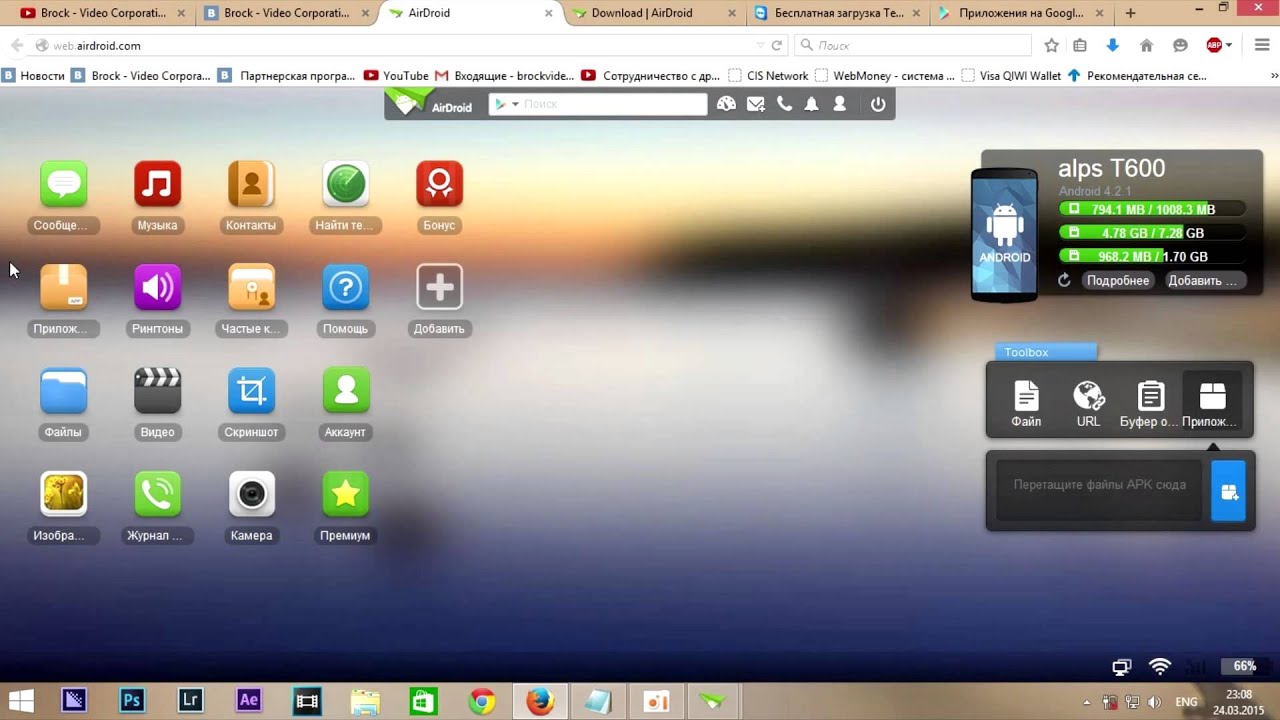
Task: Open the Контакты contacts icon
Action: pos(251,185)
